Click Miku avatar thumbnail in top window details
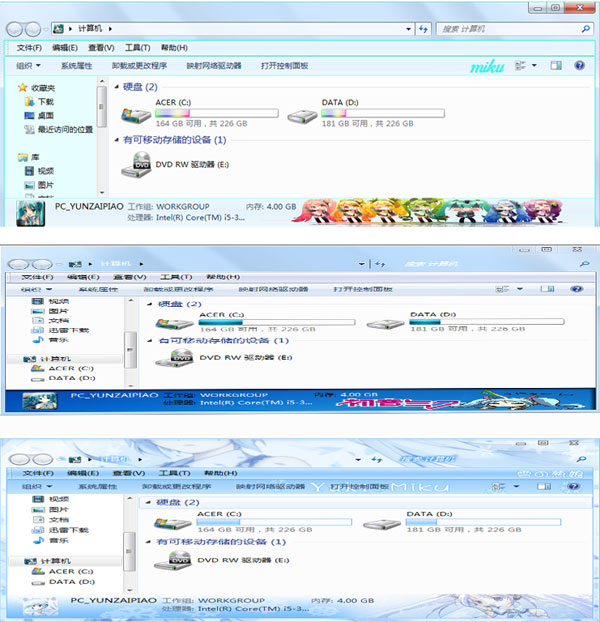This screenshot has height=622, width=600. 31,213
